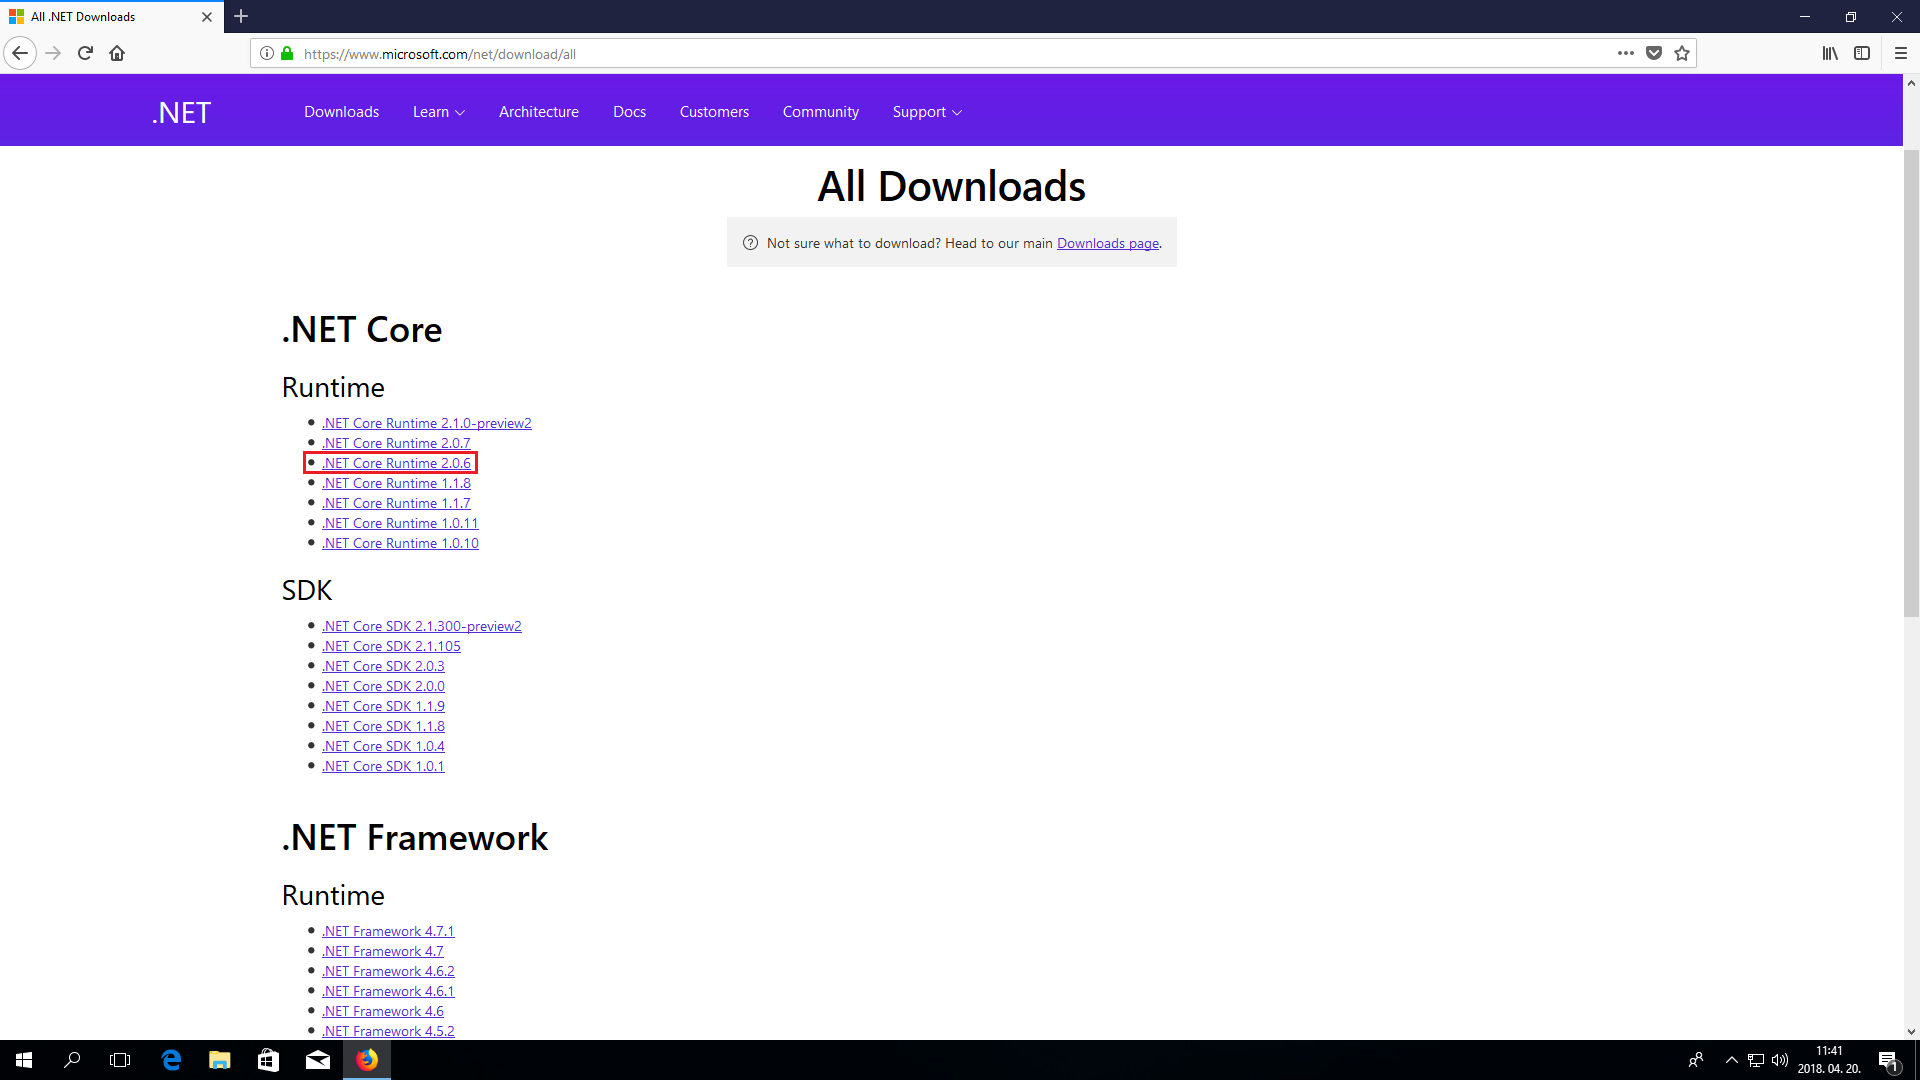
Task: Open Firefox hamburger menu
Action: click(x=1901, y=53)
